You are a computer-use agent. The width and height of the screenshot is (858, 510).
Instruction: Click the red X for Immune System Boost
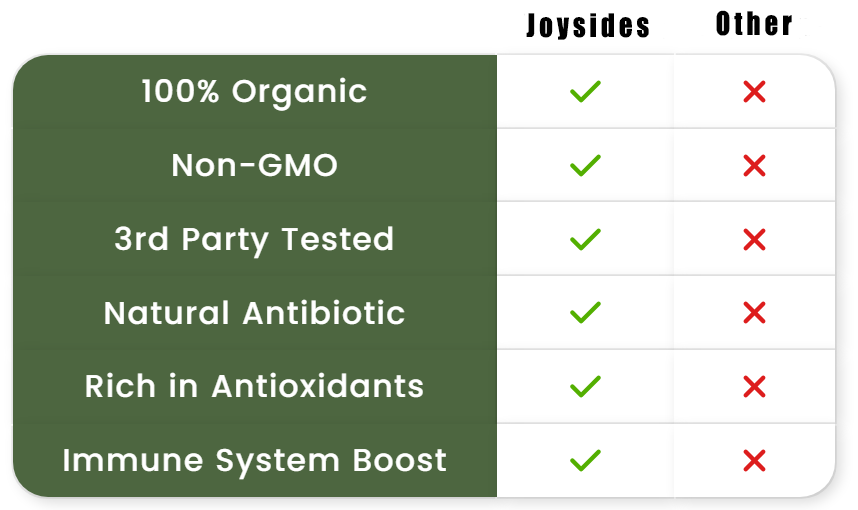click(x=754, y=460)
